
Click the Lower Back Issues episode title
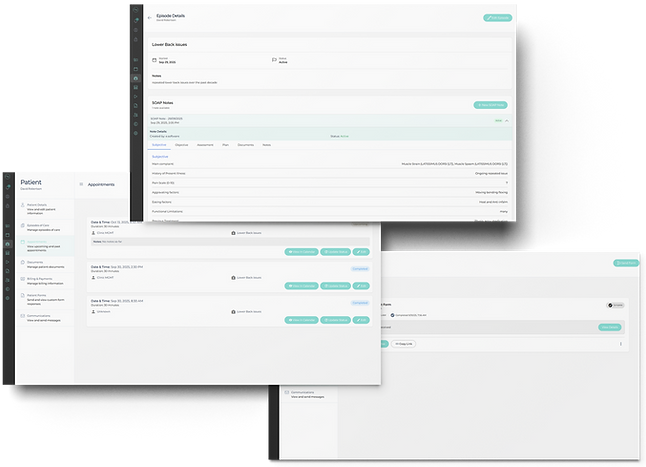[169, 44]
